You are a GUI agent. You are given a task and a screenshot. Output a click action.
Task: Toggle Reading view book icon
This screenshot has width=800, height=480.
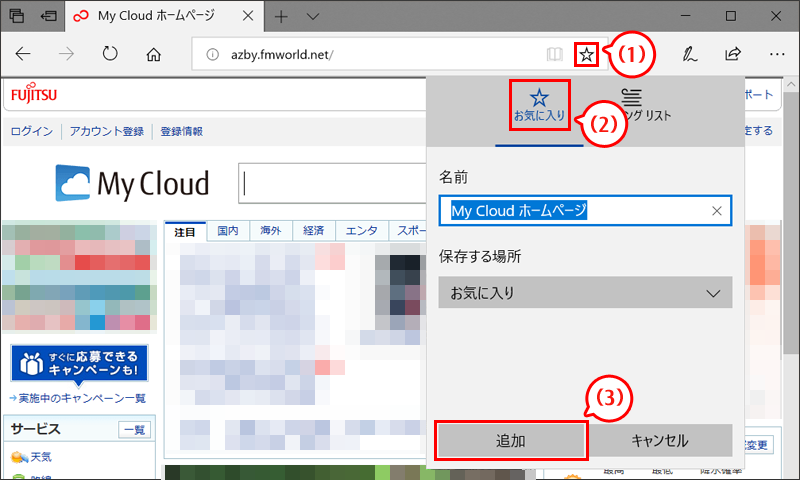555,54
